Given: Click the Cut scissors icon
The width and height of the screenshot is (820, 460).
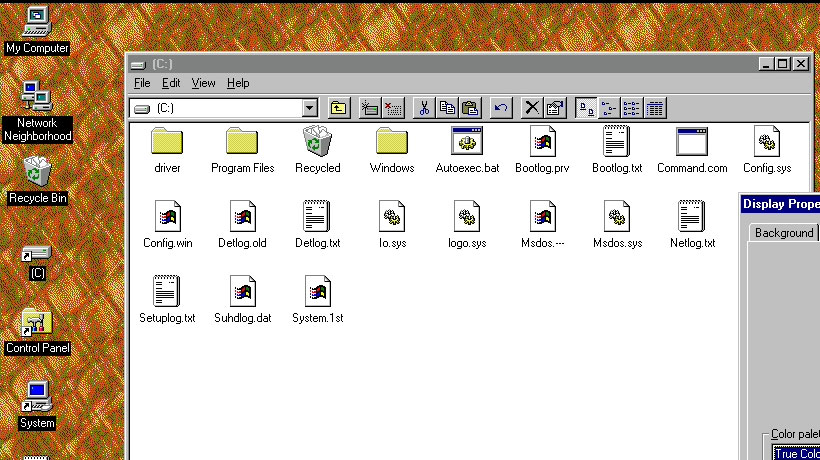Looking at the screenshot, I should (x=424, y=108).
